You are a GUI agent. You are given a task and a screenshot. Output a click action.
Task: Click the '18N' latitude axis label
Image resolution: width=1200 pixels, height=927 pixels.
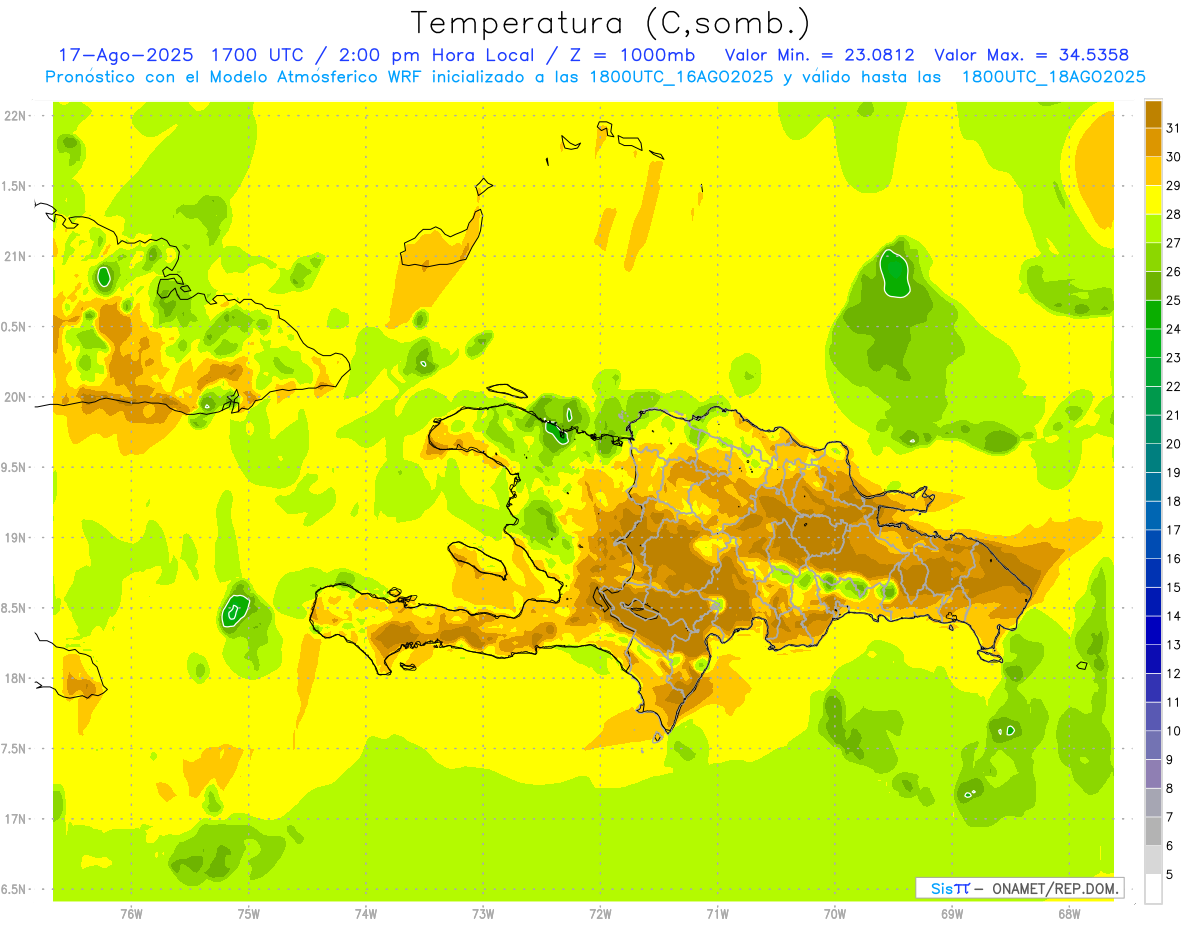(x=16, y=678)
